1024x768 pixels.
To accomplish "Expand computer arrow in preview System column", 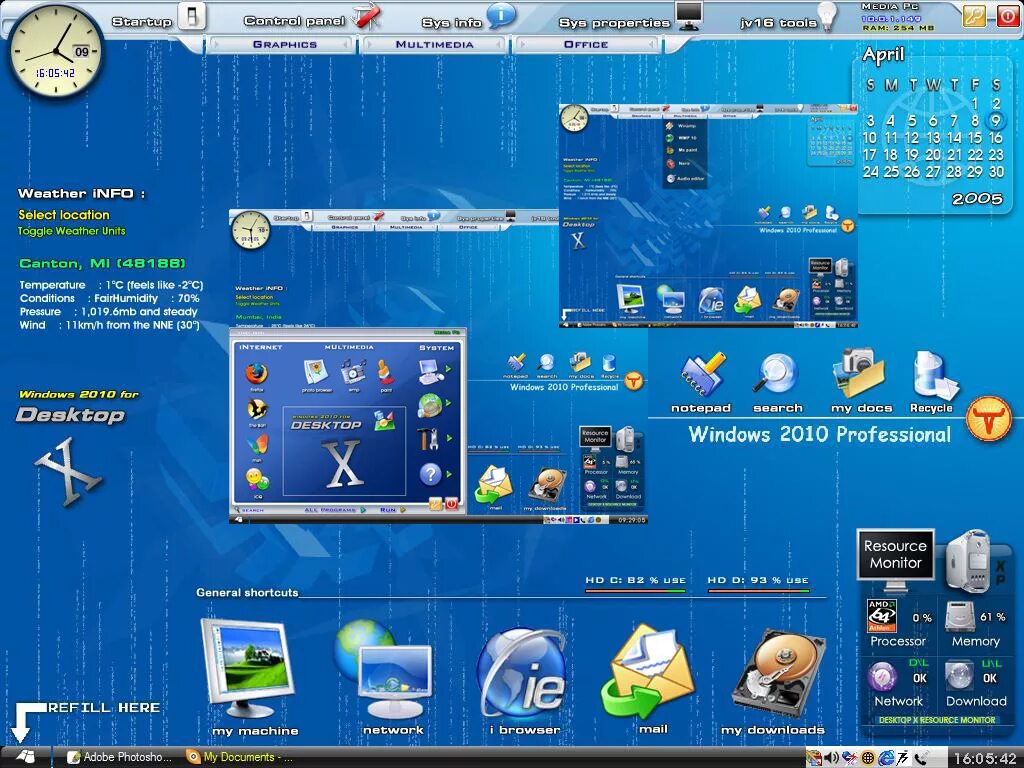I will [x=449, y=369].
